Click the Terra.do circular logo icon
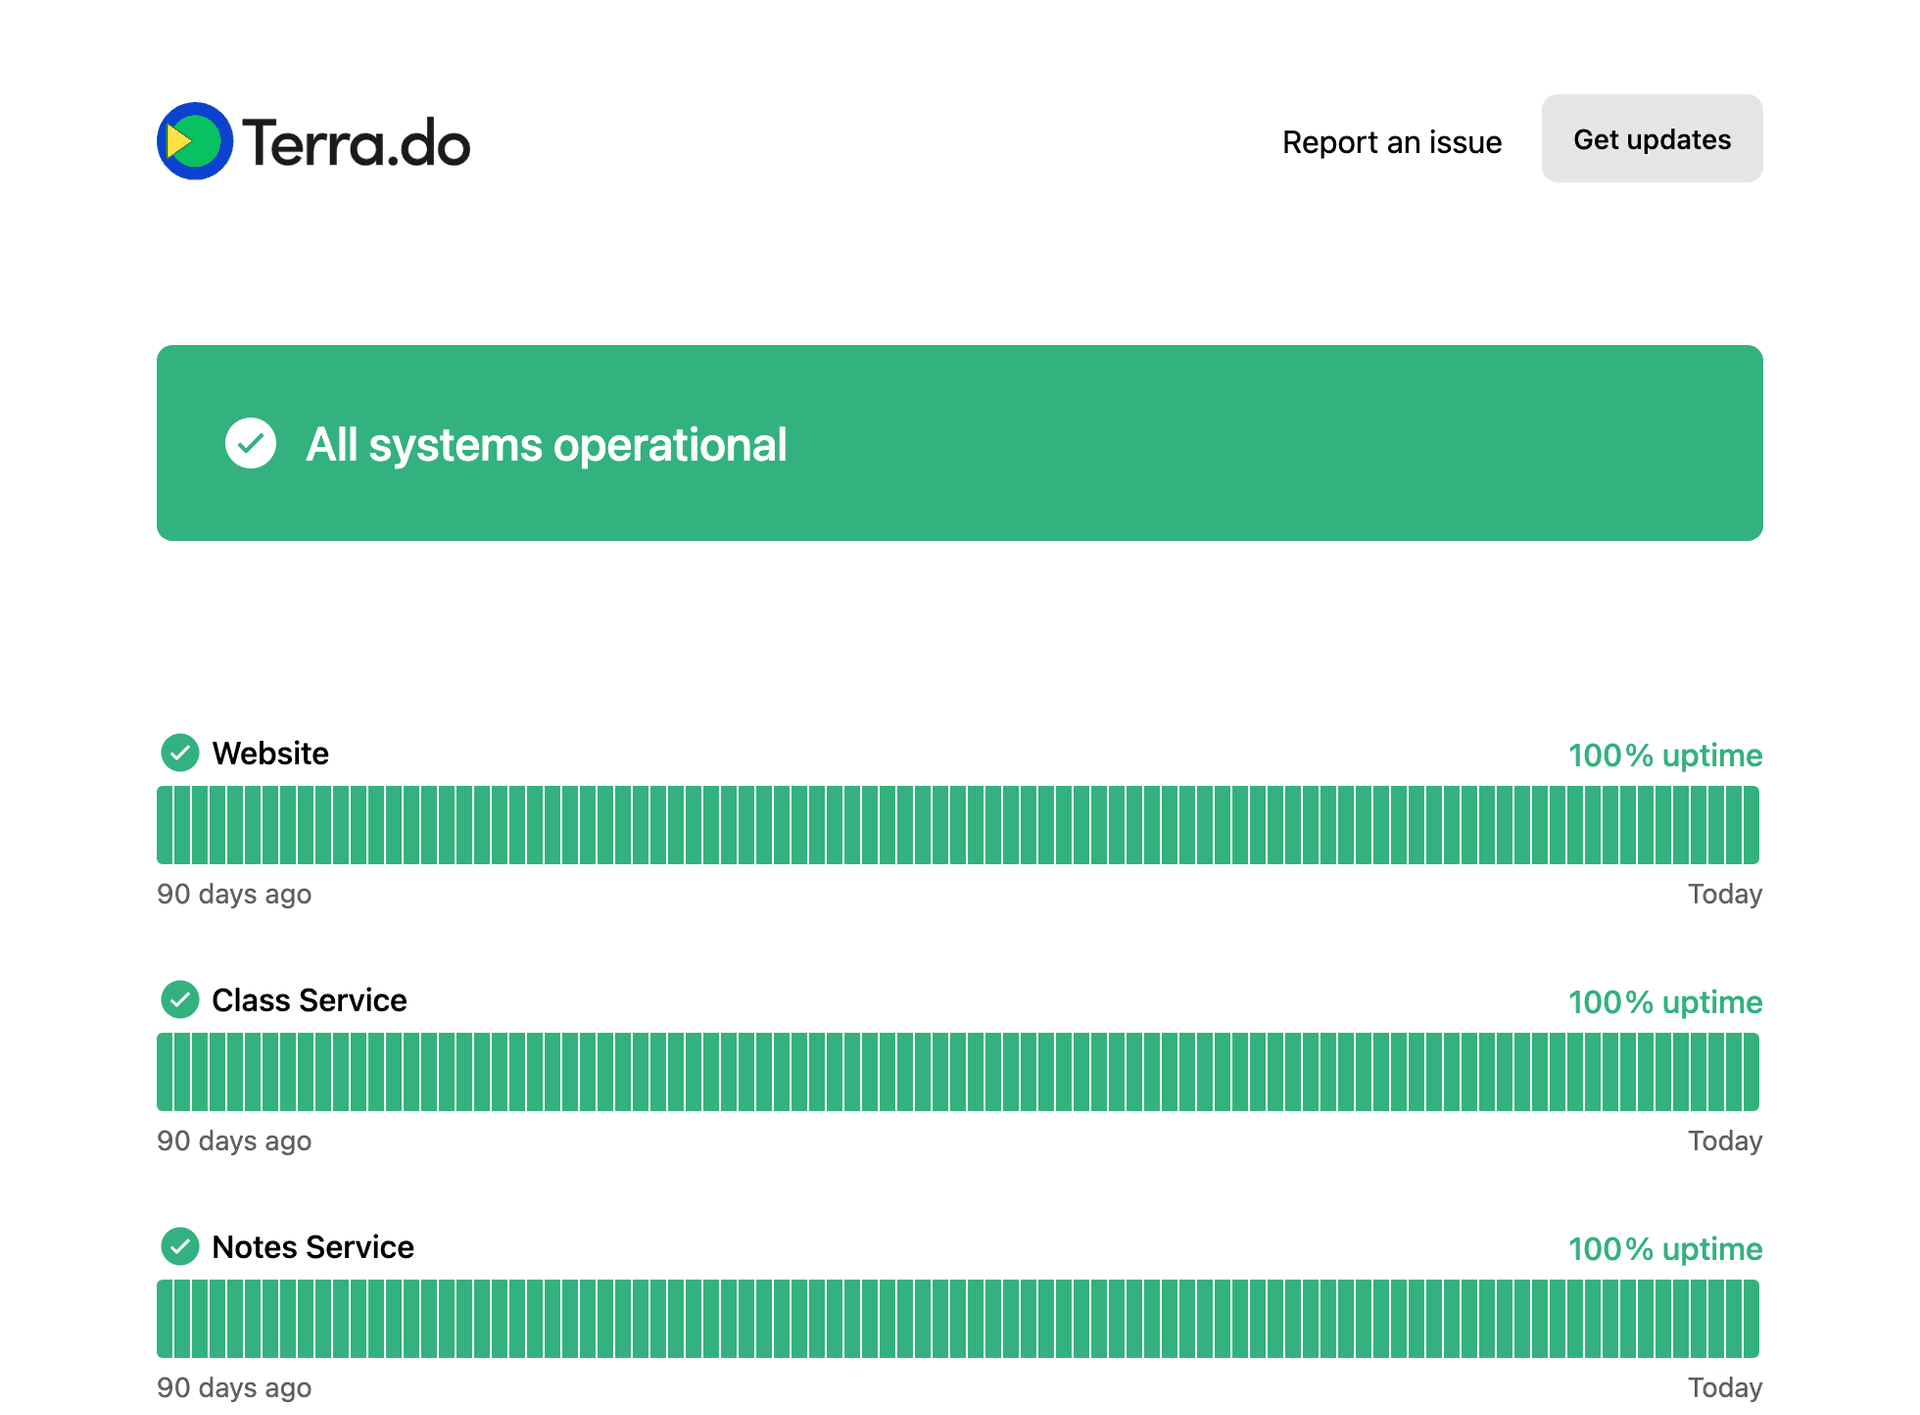 [x=195, y=141]
